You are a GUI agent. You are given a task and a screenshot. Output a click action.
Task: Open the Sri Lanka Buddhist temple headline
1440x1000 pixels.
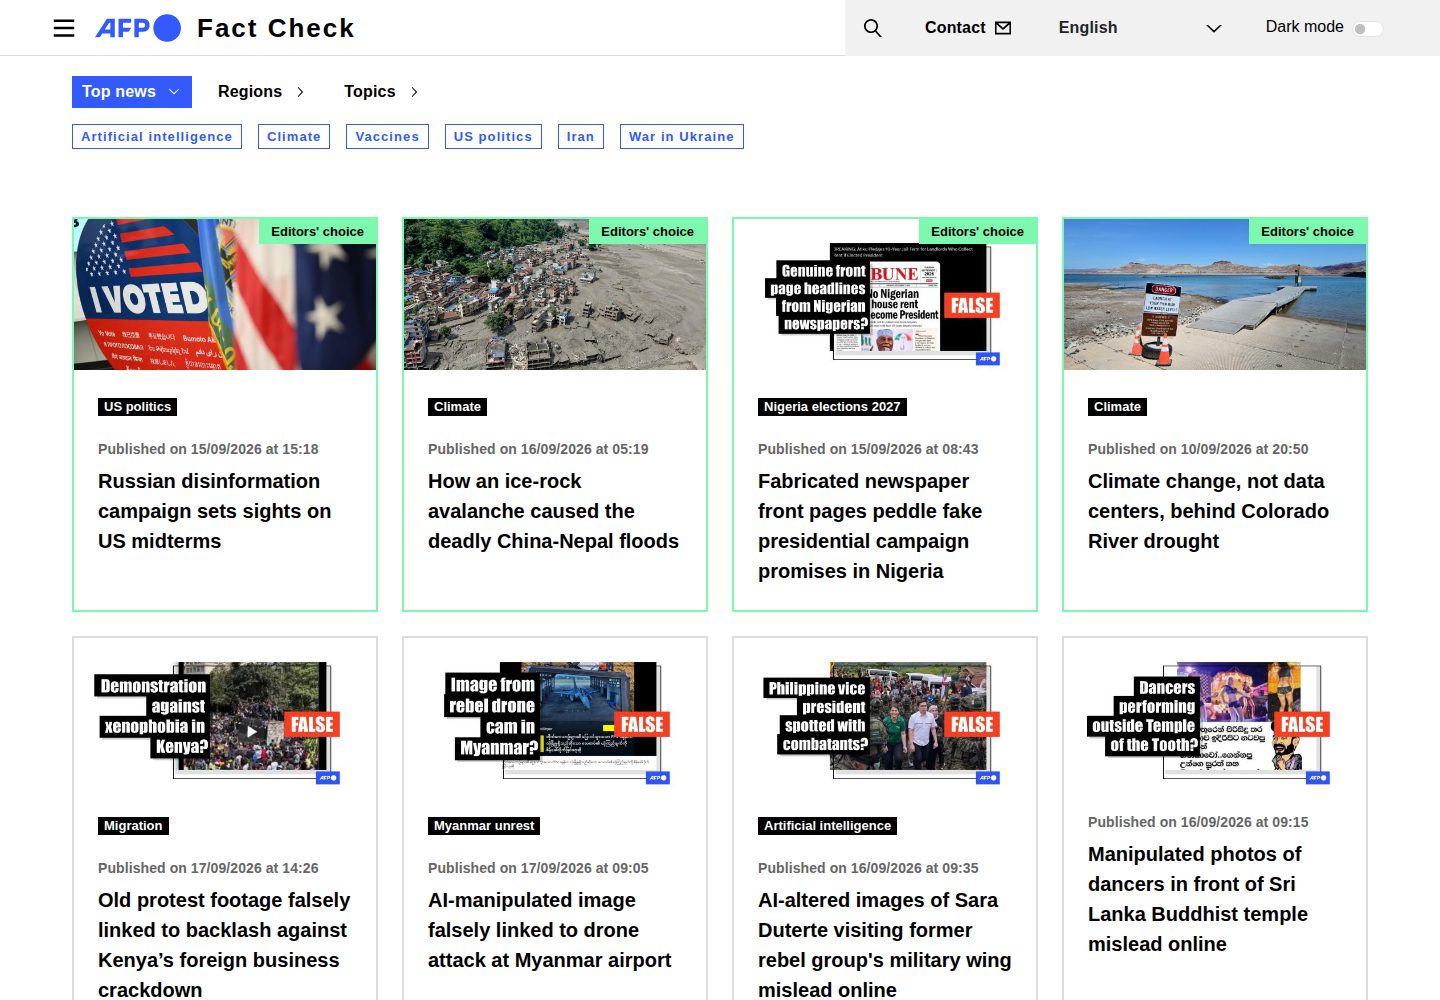coord(1198,899)
